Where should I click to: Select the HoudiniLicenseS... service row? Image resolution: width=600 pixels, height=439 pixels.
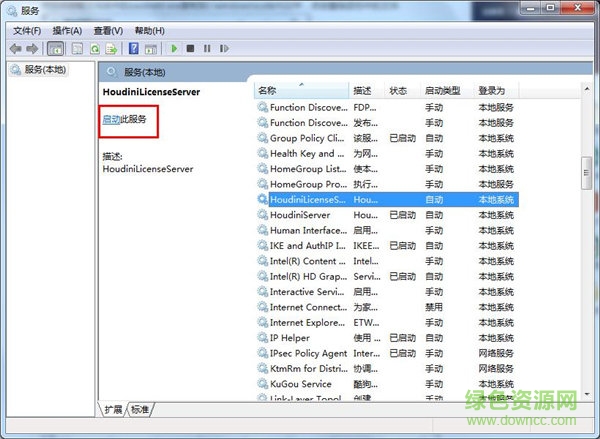coord(386,199)
